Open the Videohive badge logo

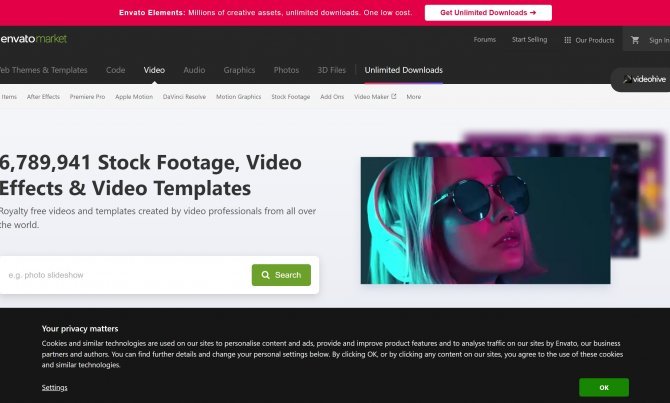(644, 79)
